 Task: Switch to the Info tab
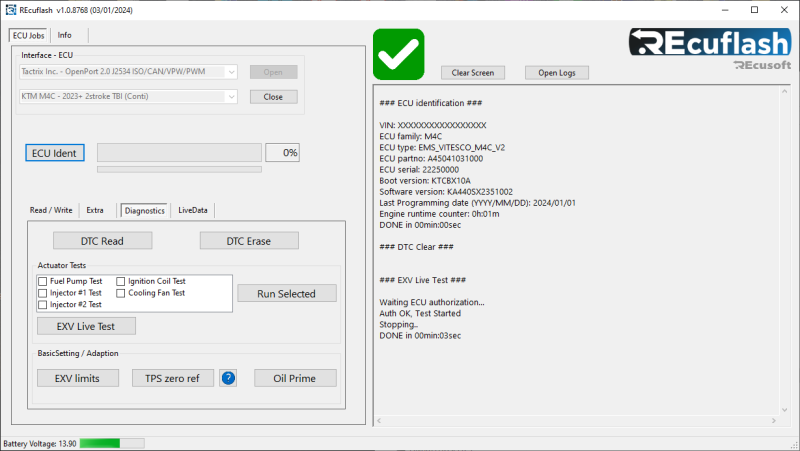64,35
